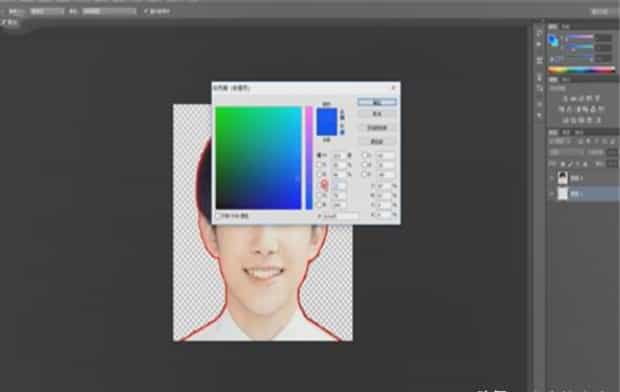The height and width of the screenshot is (392, 620).
Task: Add Brightness/Contrast adjustment from Adjustments panel
Action: [x=566, y=98]
